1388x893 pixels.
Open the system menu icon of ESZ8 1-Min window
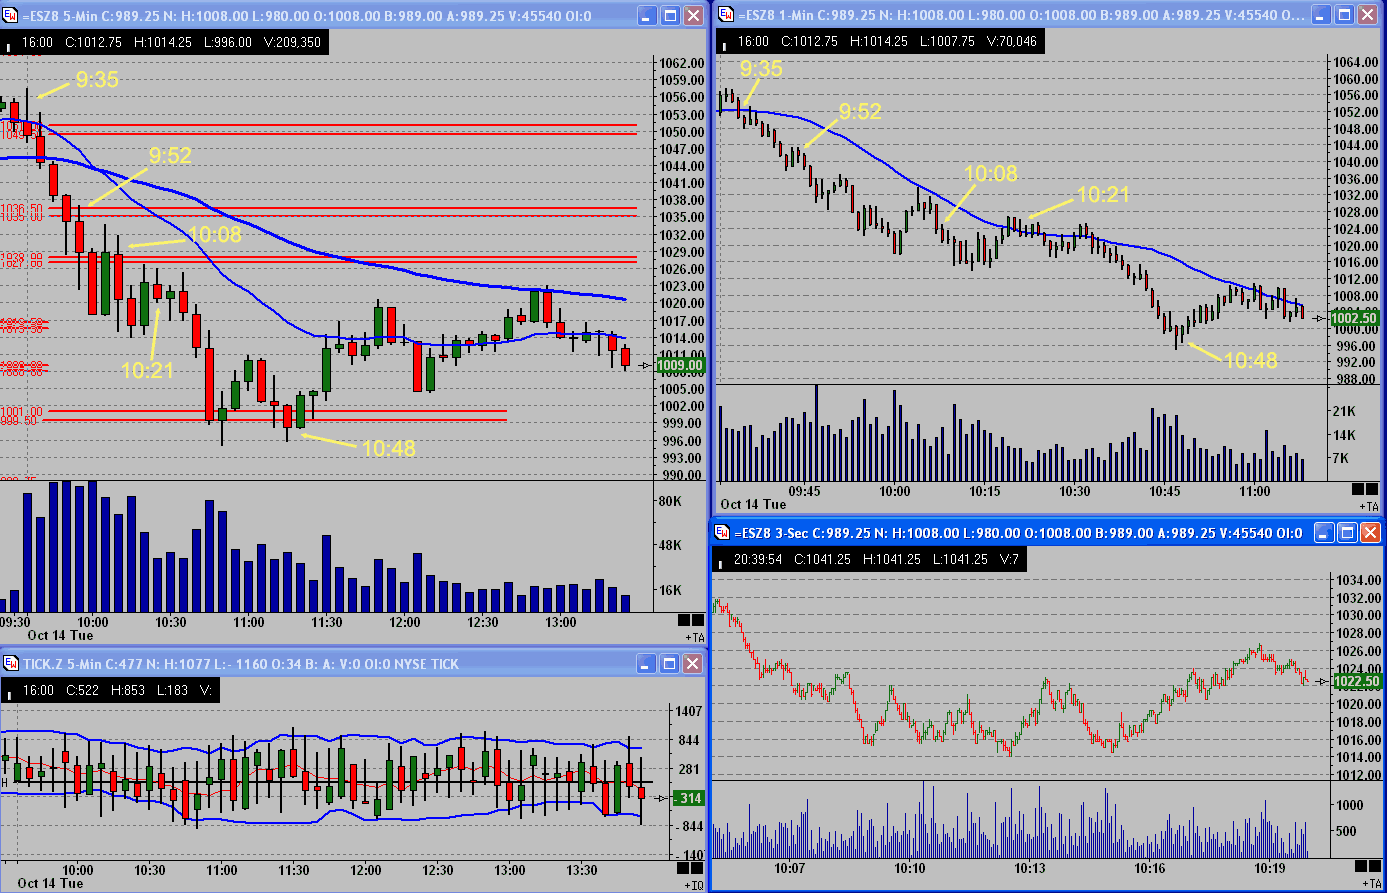coord(726,14)
